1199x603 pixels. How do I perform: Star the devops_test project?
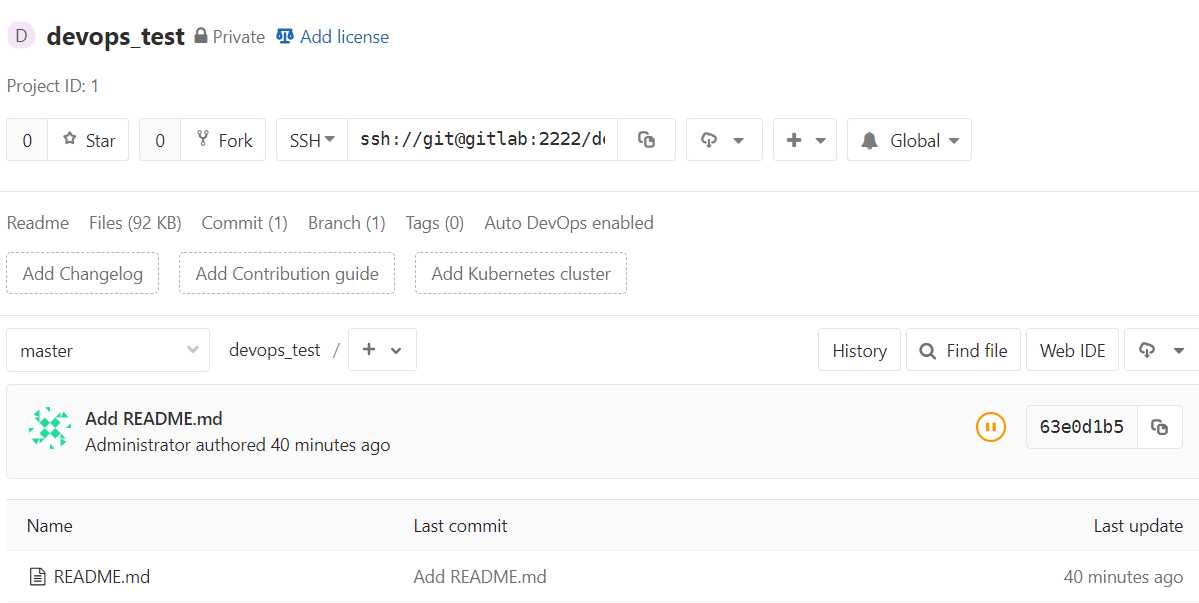(89, 140)
